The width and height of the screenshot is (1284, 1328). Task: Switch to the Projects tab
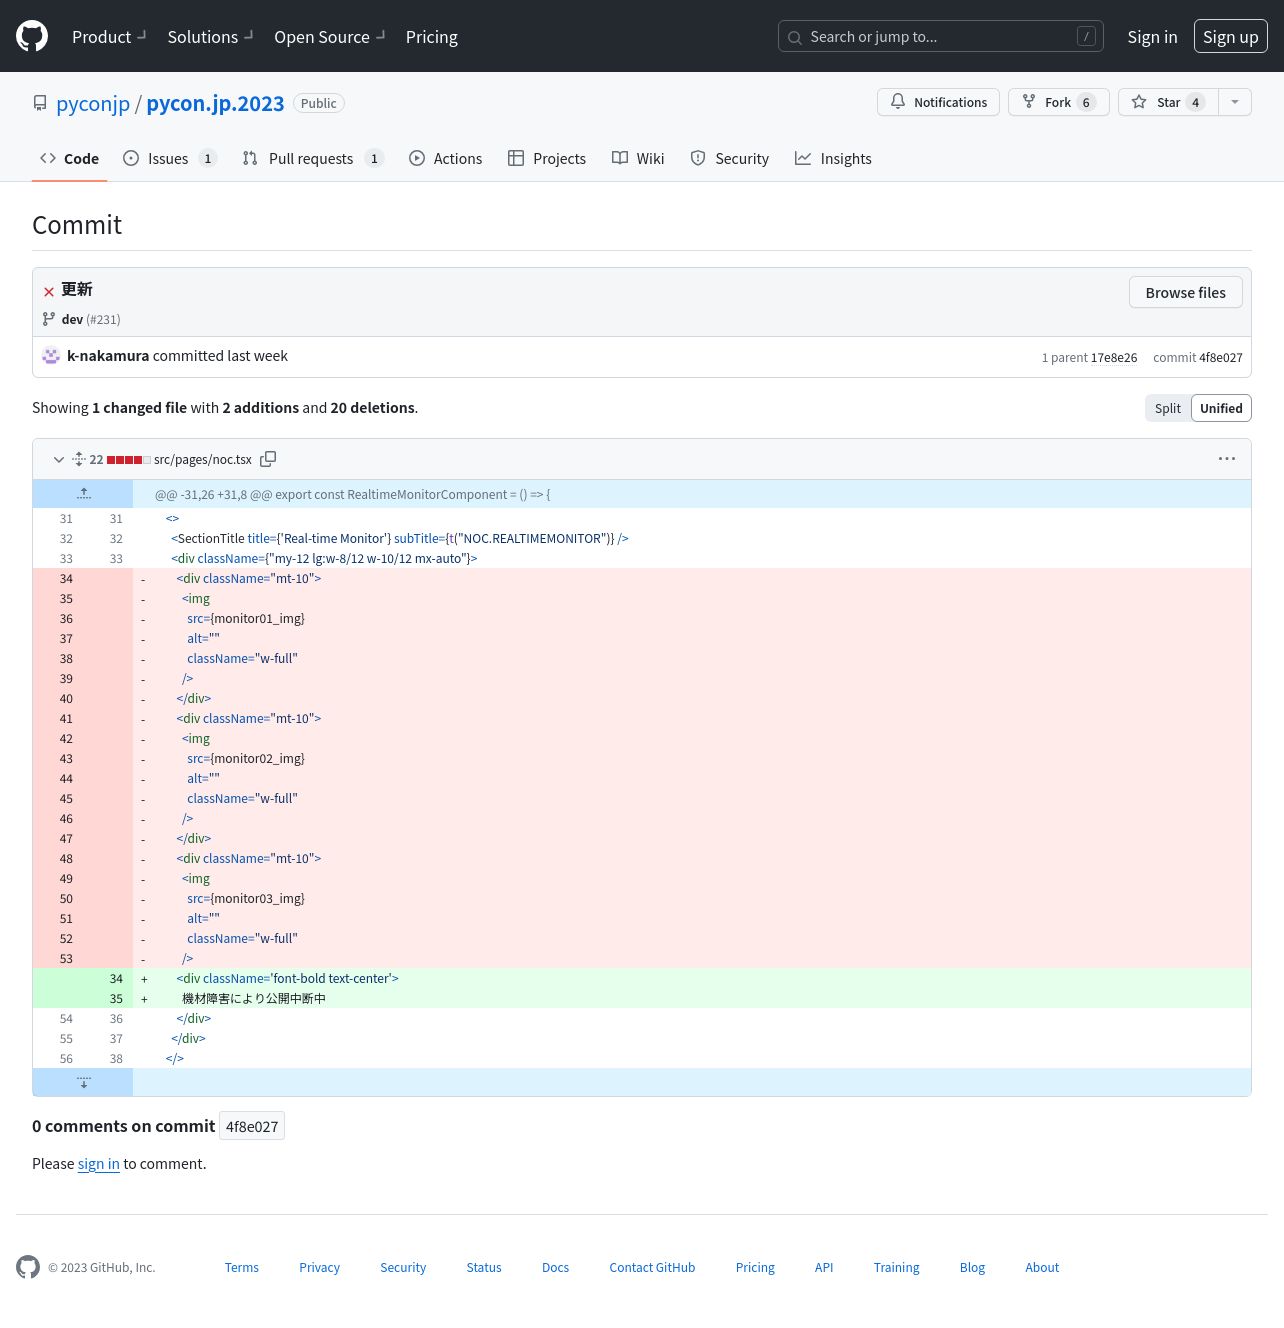pyautogui.click(x=547, y=158)
